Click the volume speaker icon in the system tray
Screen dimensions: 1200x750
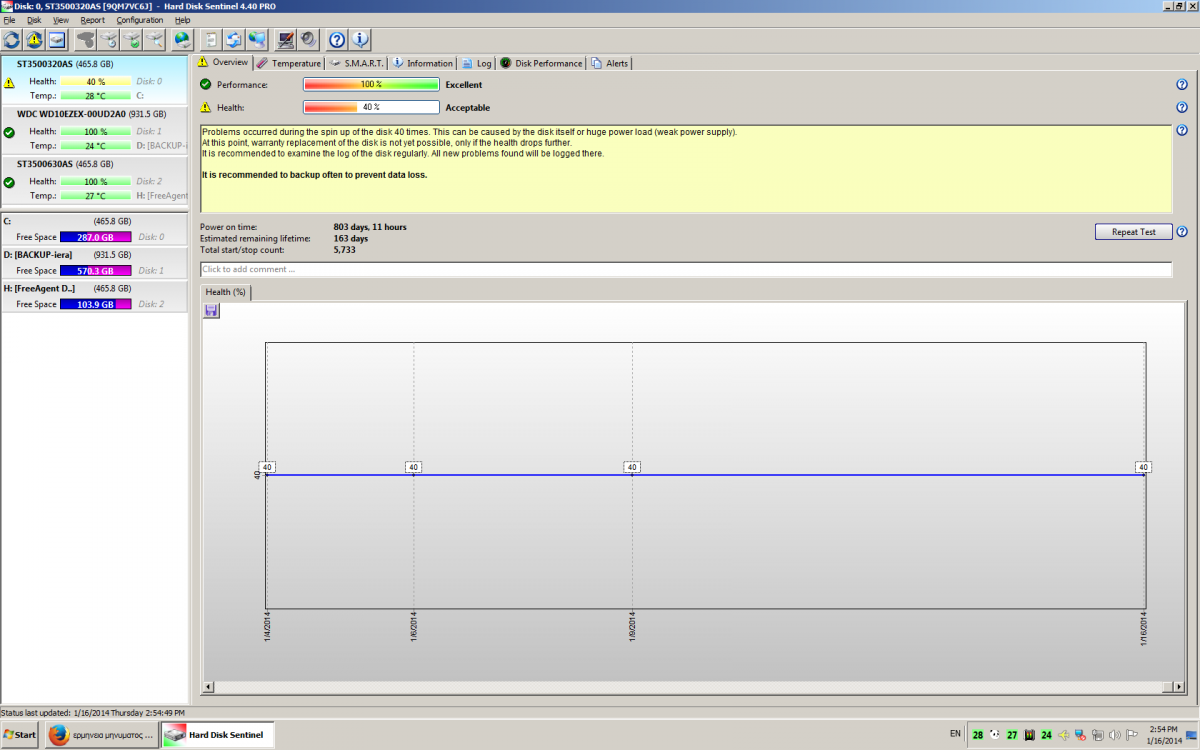coord(1115,735)
